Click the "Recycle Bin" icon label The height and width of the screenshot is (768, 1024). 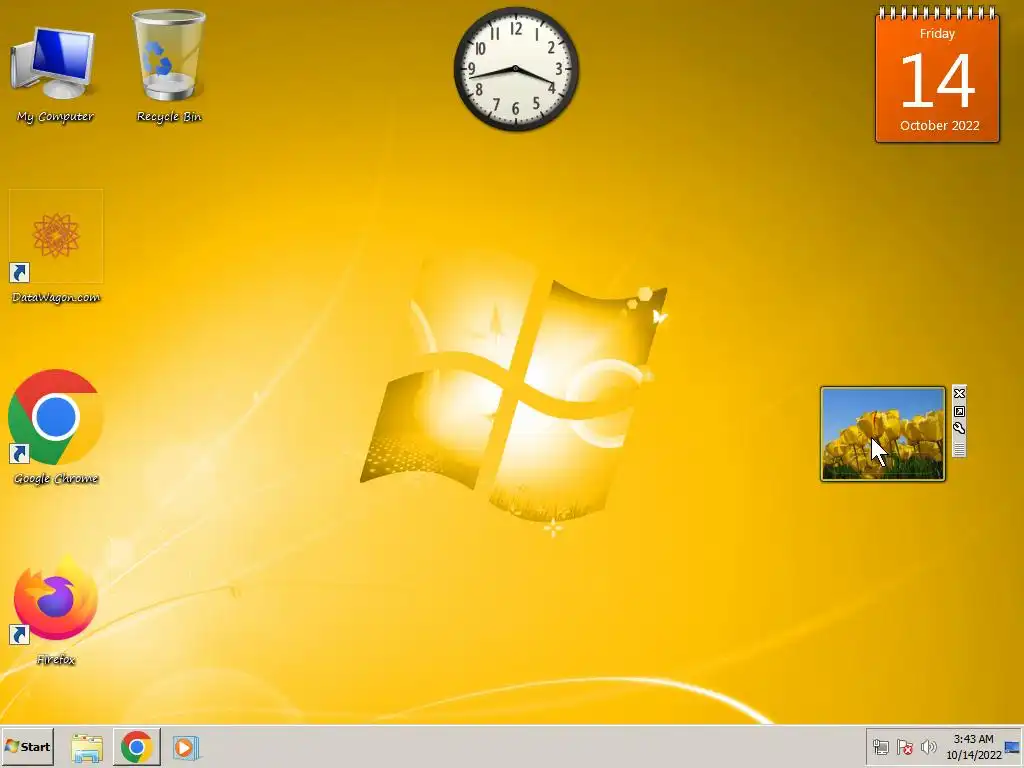[169, 117]
